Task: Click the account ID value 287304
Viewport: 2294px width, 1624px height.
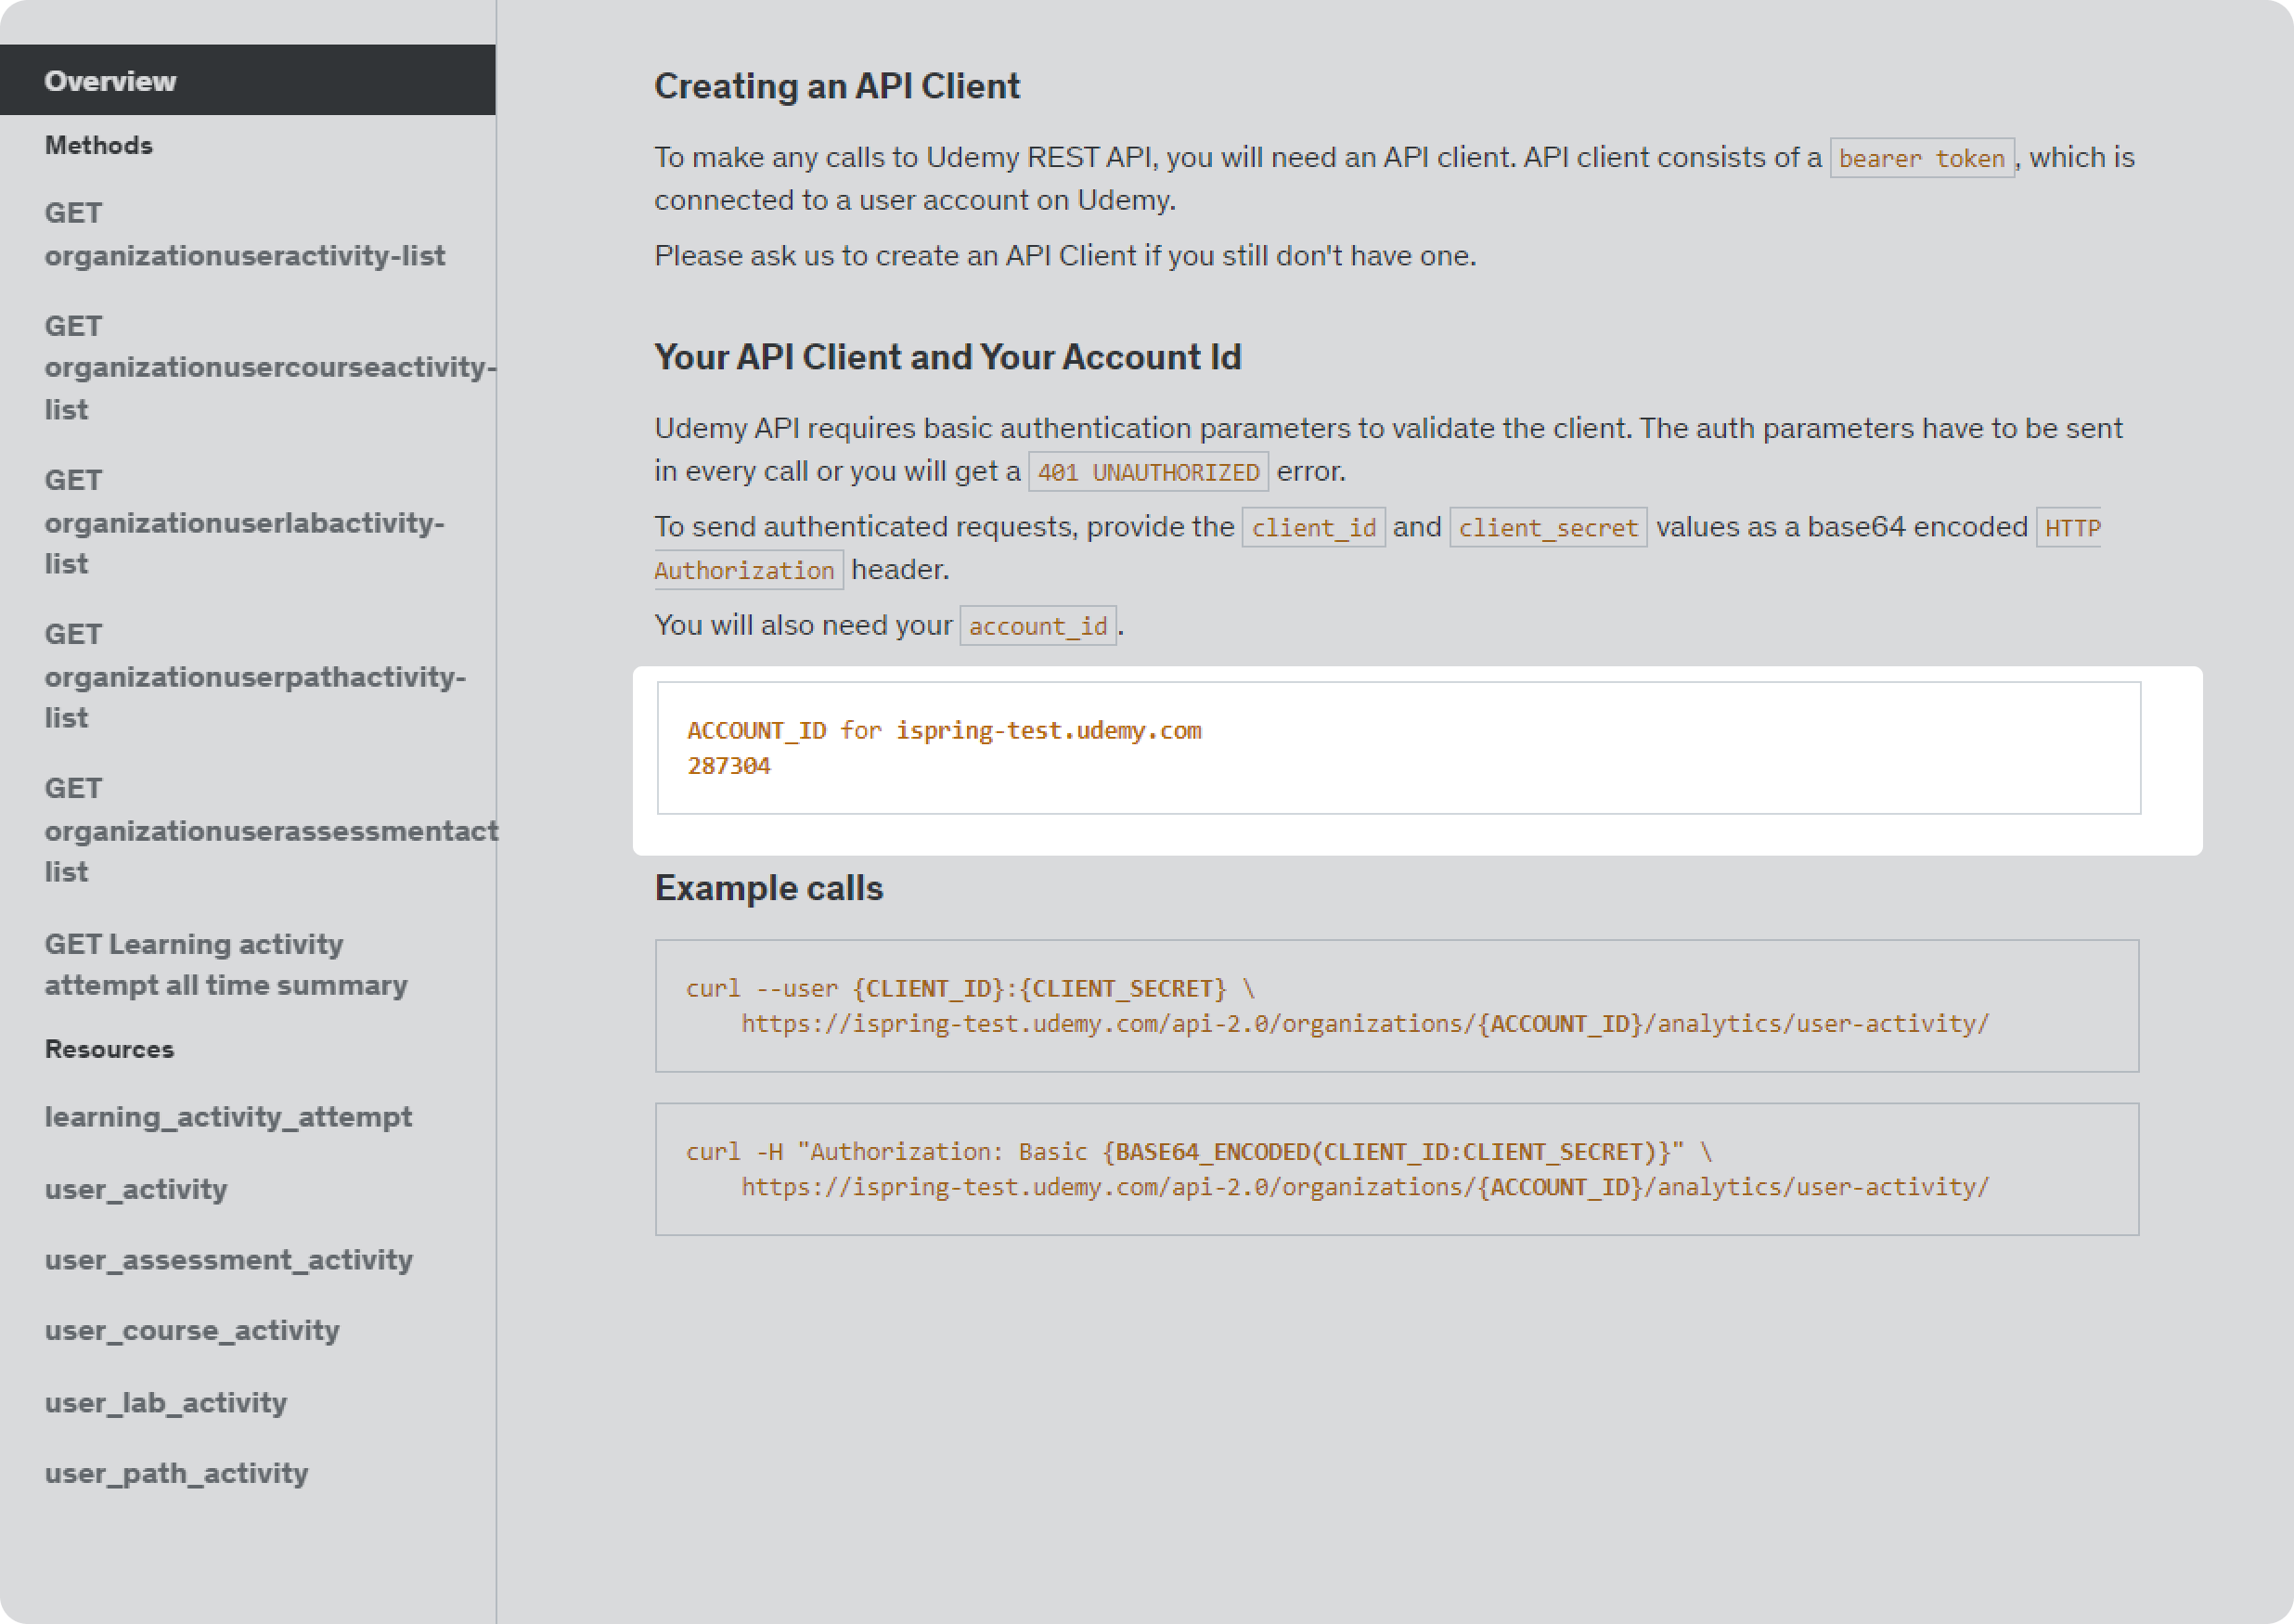Action: point(729,766)
